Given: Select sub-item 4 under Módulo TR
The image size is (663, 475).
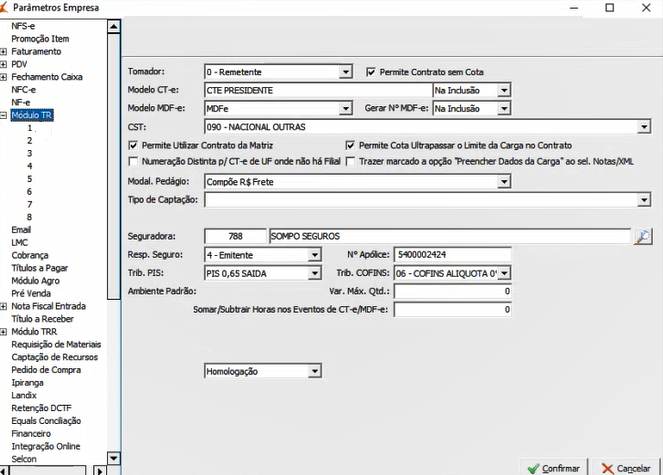Looking at the screenshot, I should (30, 166).
